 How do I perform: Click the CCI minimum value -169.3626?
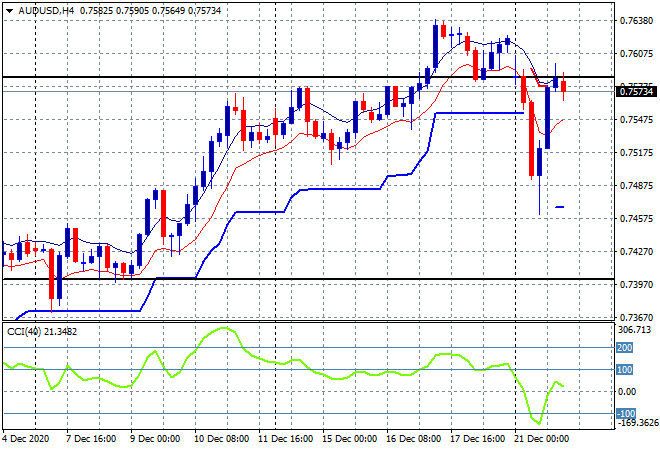[x=637, y=422]
